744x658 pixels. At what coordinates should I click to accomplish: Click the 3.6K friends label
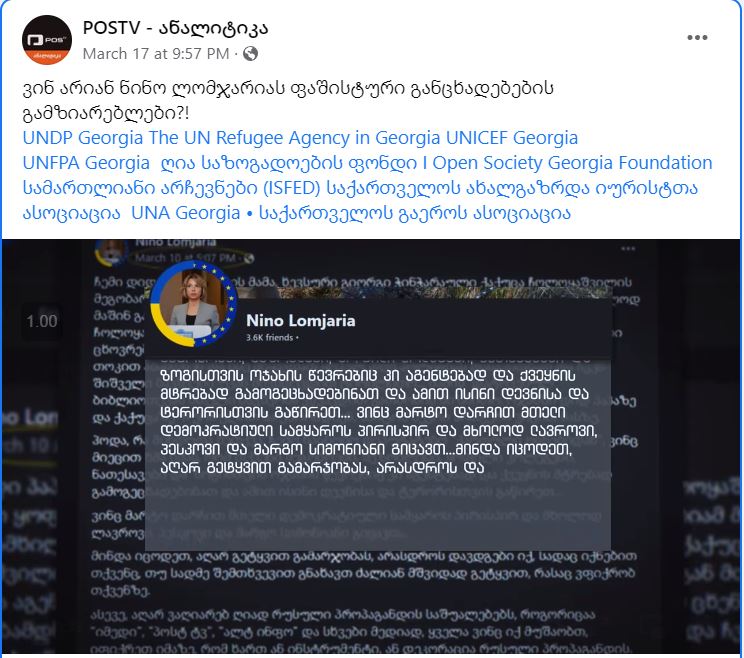(272, 338)
